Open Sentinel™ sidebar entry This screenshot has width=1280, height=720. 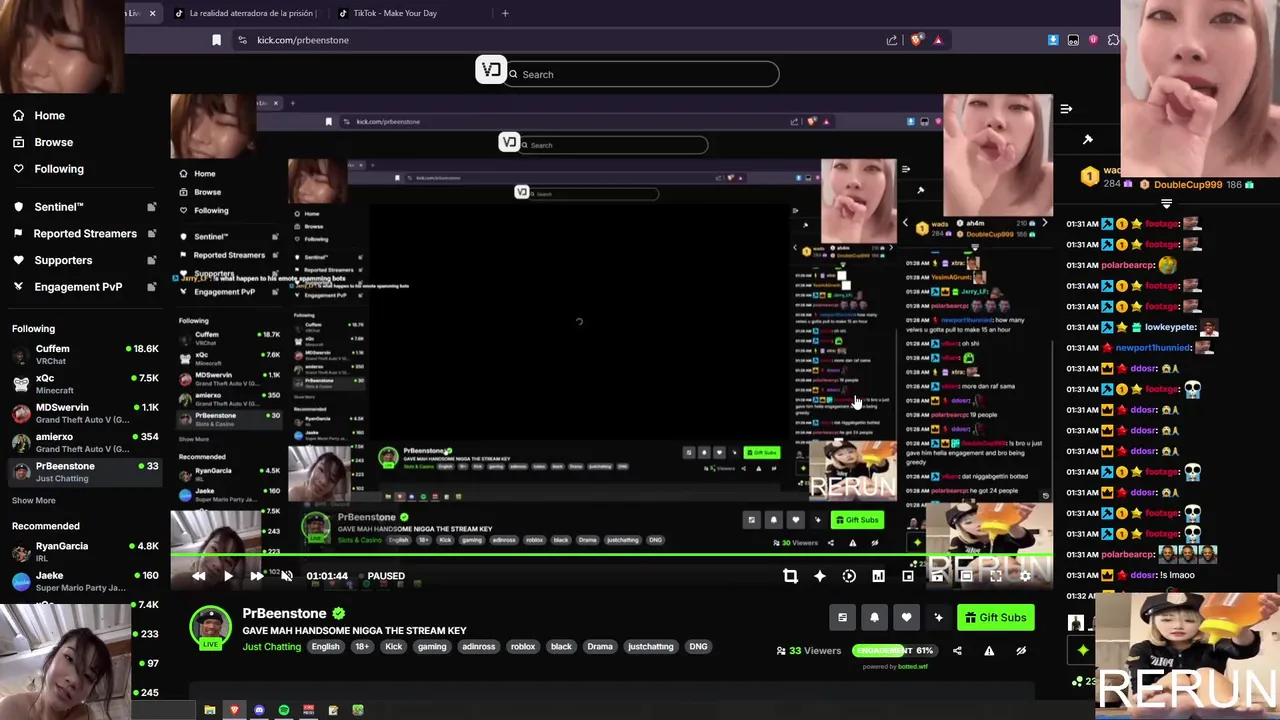point(48,207)
